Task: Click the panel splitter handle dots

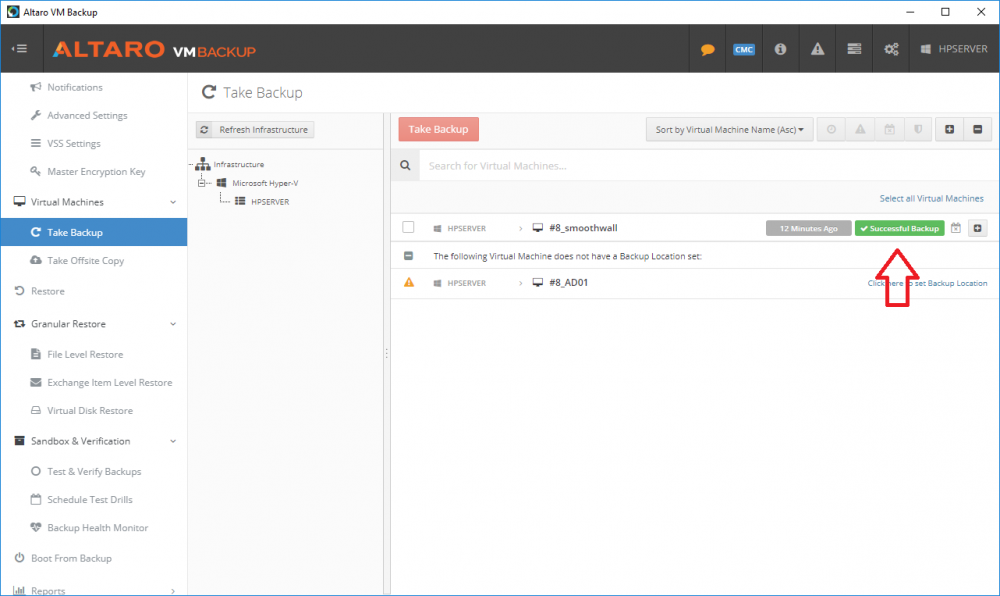Action: pos(386,353)
